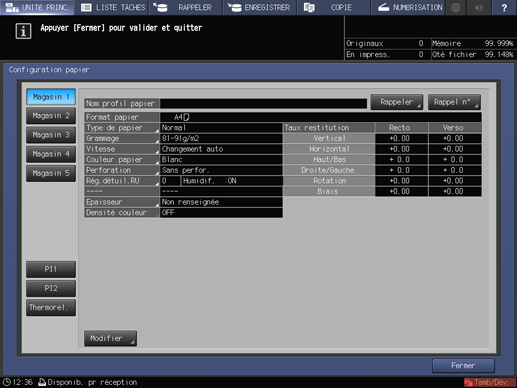This screenshot has height=388, width=517.
Task: Open the NUMERISATION tab
Action: [x=409, y=7]
